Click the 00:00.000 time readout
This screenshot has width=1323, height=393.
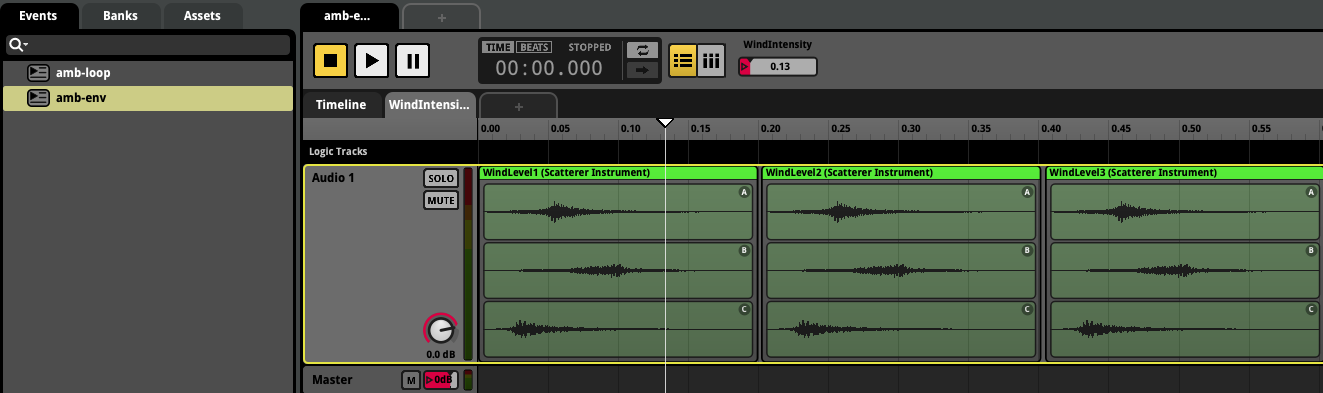550,68
